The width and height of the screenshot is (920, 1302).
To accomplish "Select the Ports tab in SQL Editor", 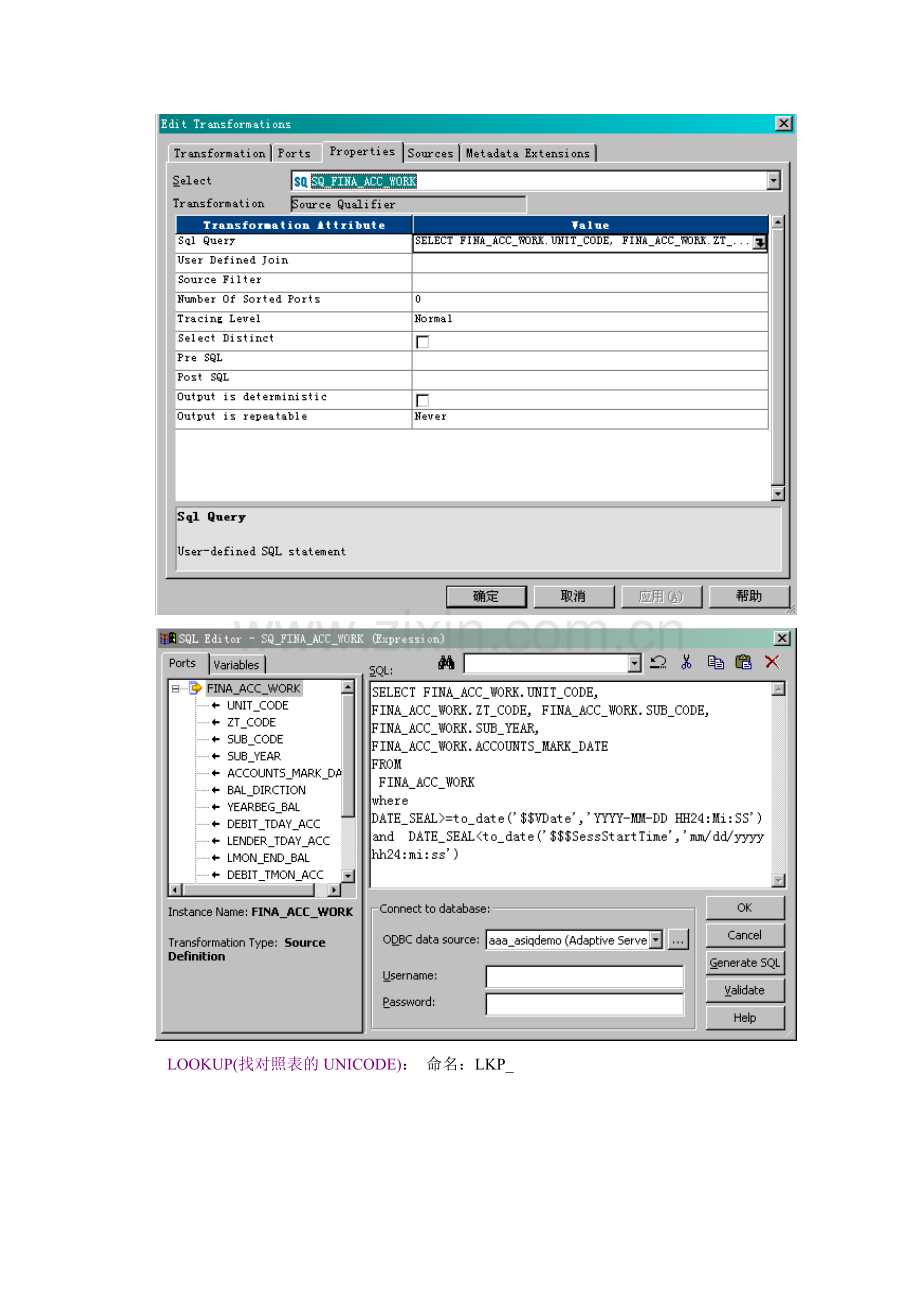I will [x=183, y=664].
